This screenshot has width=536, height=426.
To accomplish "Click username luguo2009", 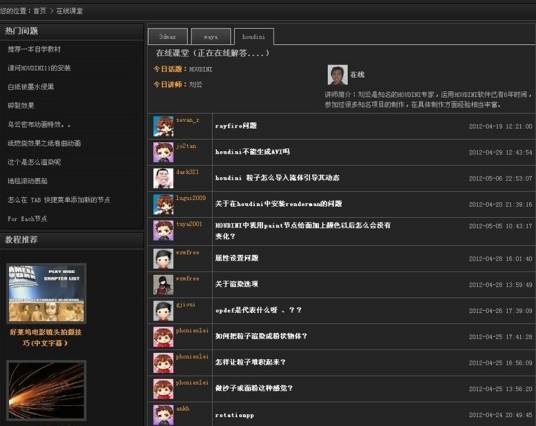I will click(x=191, y=198).
